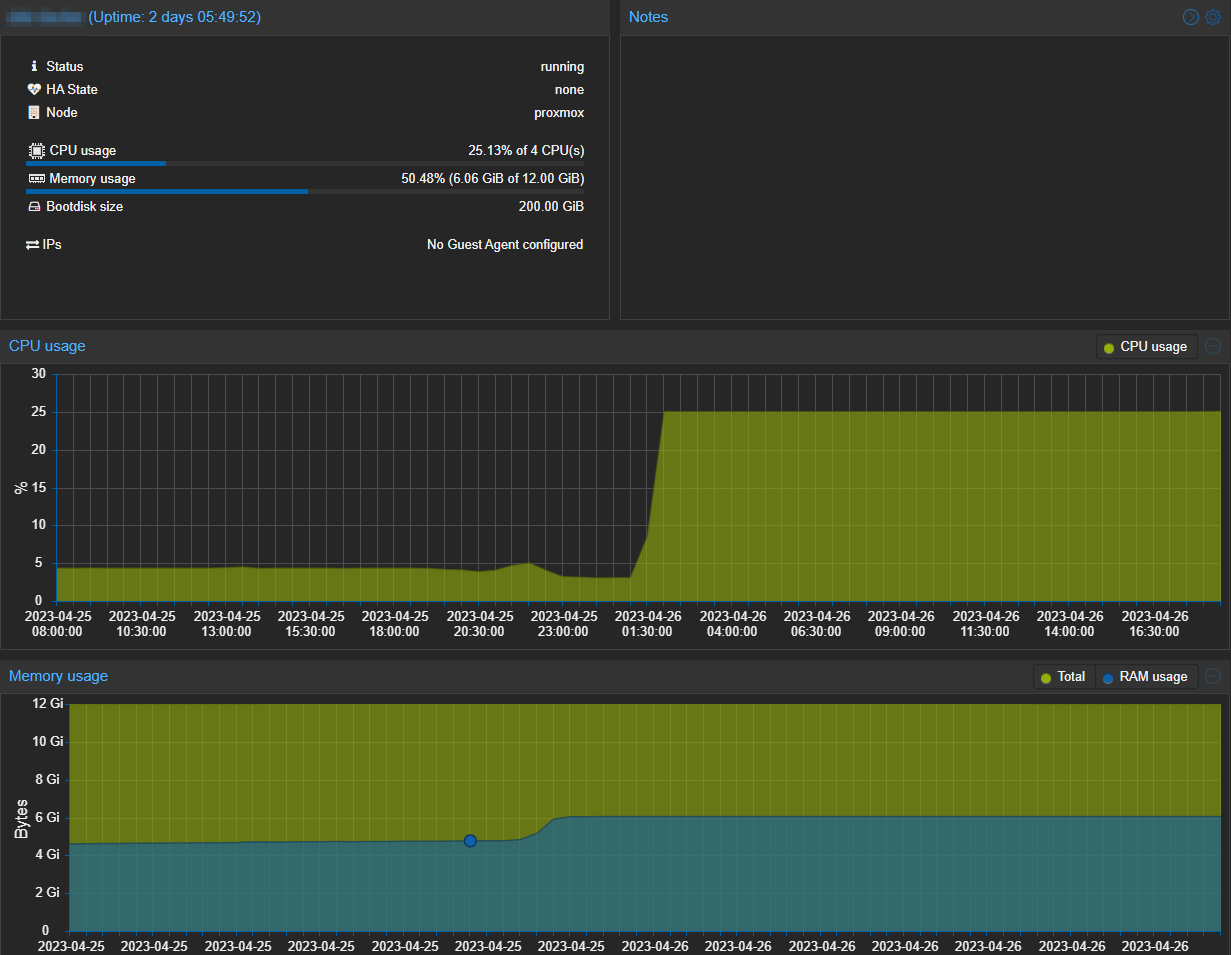Click the HA State heartbeat icon
1231x955 pixels.
34,89
